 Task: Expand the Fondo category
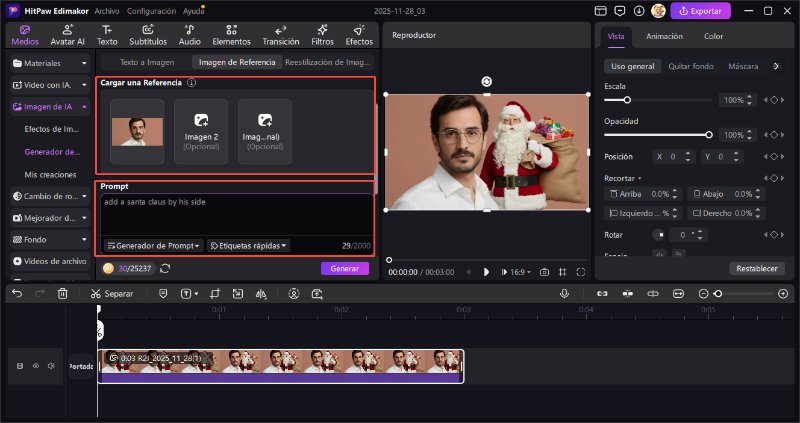50,239
